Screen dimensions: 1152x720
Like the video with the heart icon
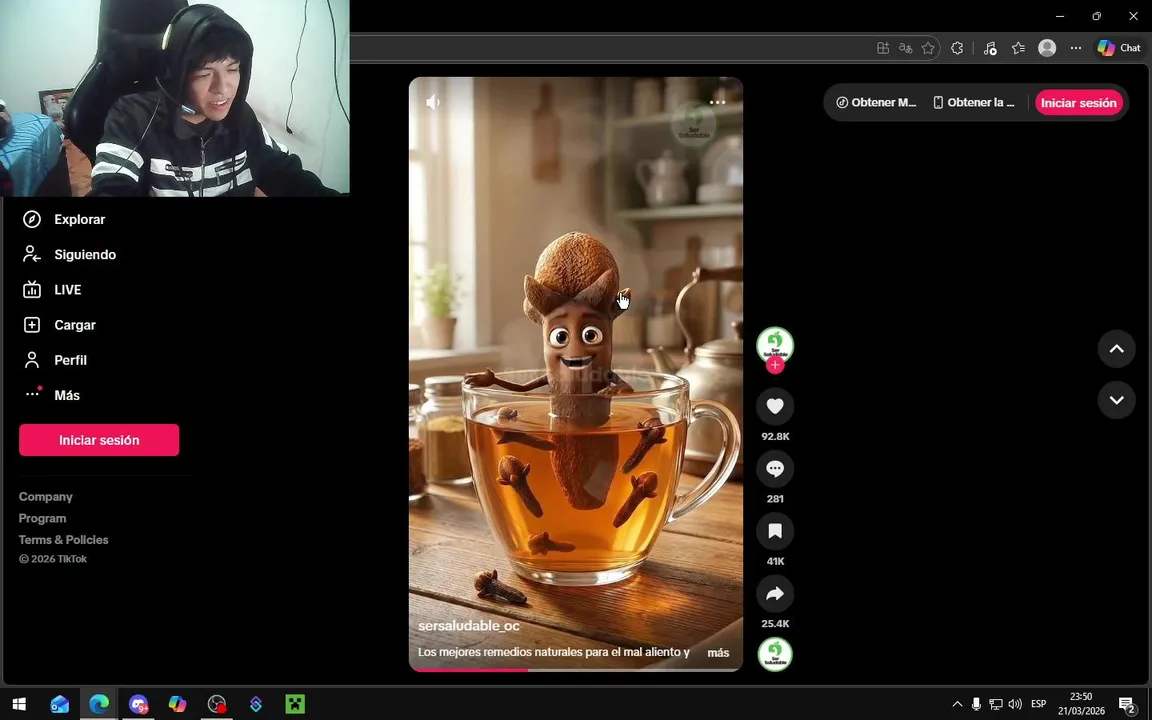775,406
